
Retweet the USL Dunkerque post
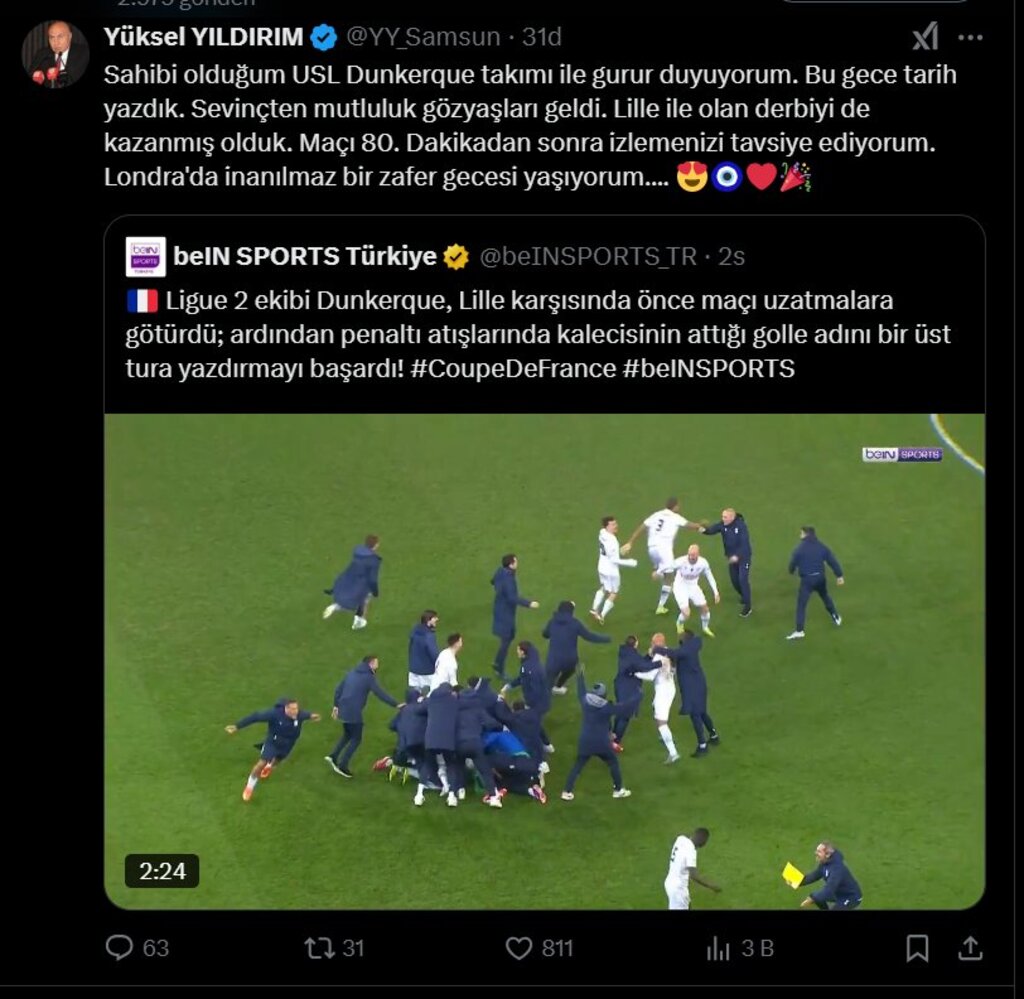coord(320,948)
